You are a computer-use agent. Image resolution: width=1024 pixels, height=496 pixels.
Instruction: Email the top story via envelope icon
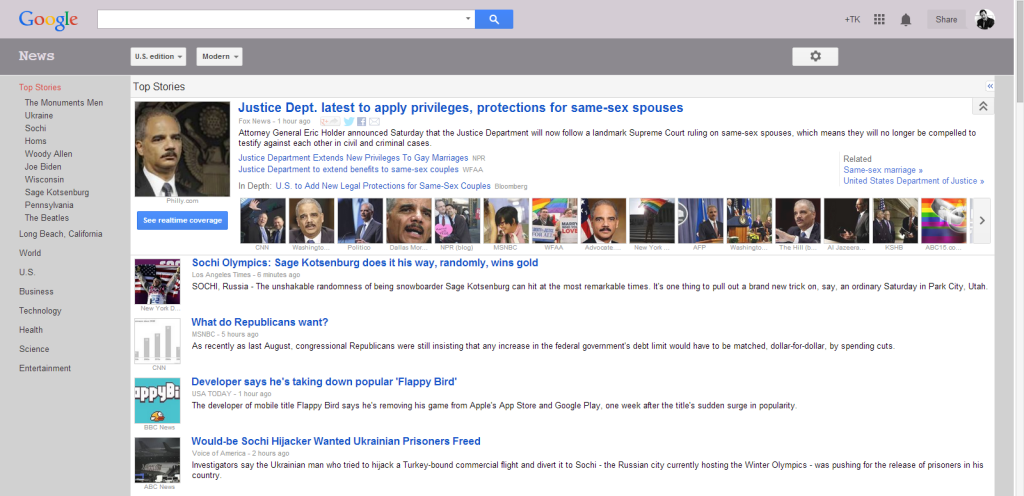(374, 121)
